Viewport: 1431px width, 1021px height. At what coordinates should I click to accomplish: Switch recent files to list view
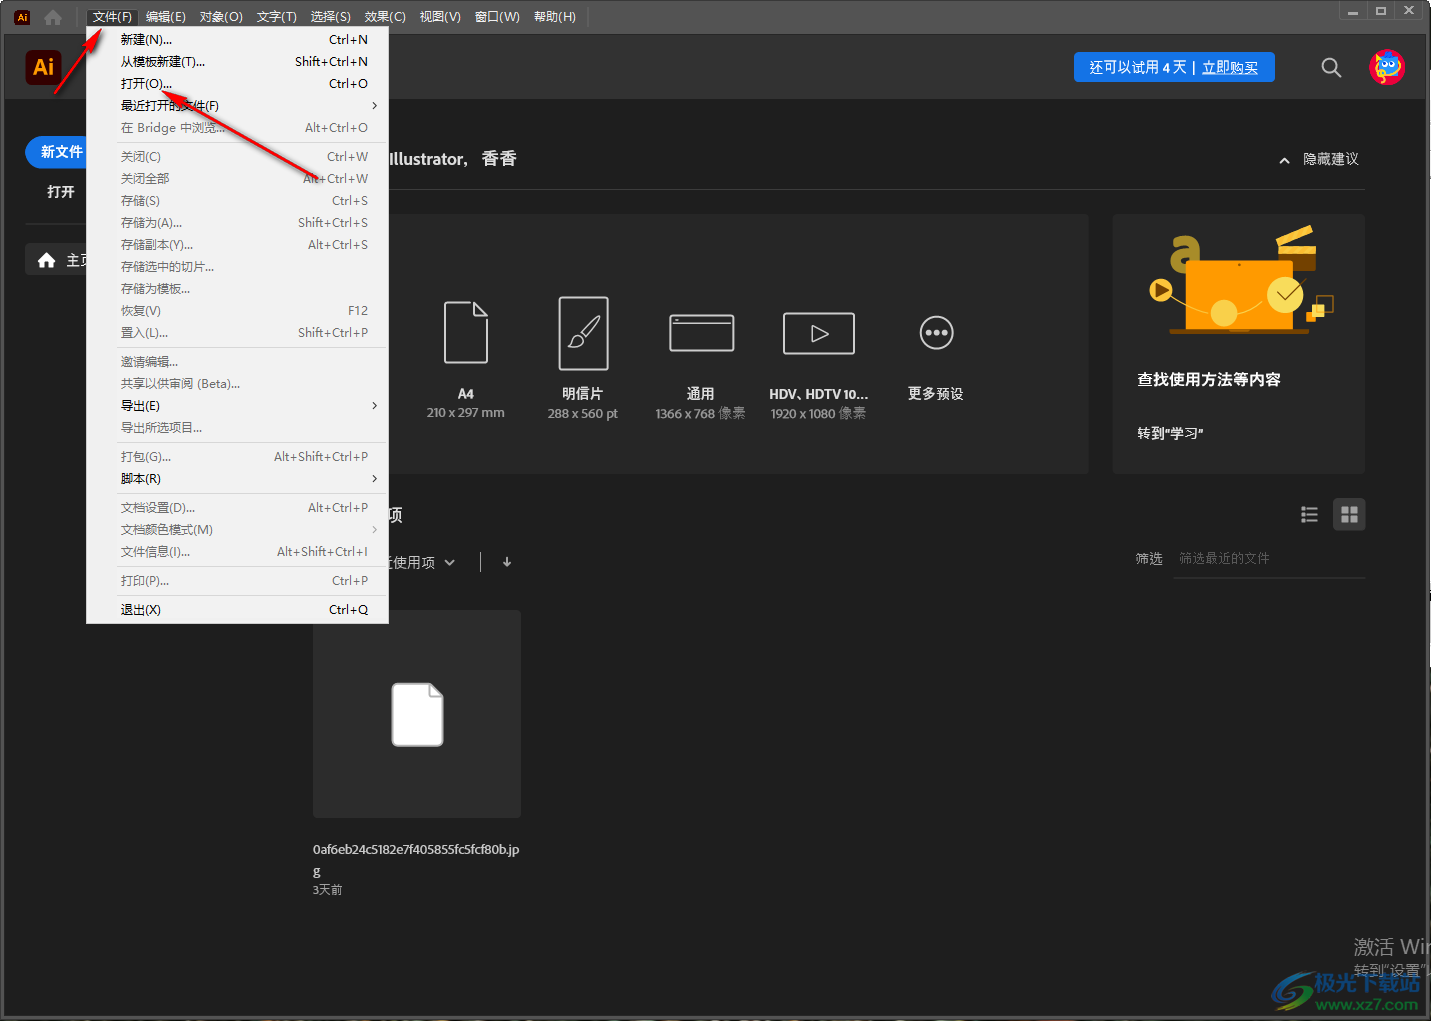pos(1309,514)
